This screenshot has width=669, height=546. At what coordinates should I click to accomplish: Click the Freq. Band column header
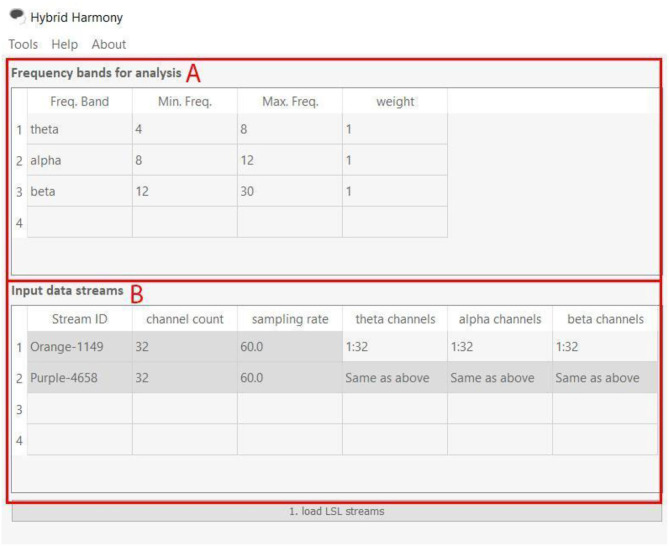(x=80, y=102)
